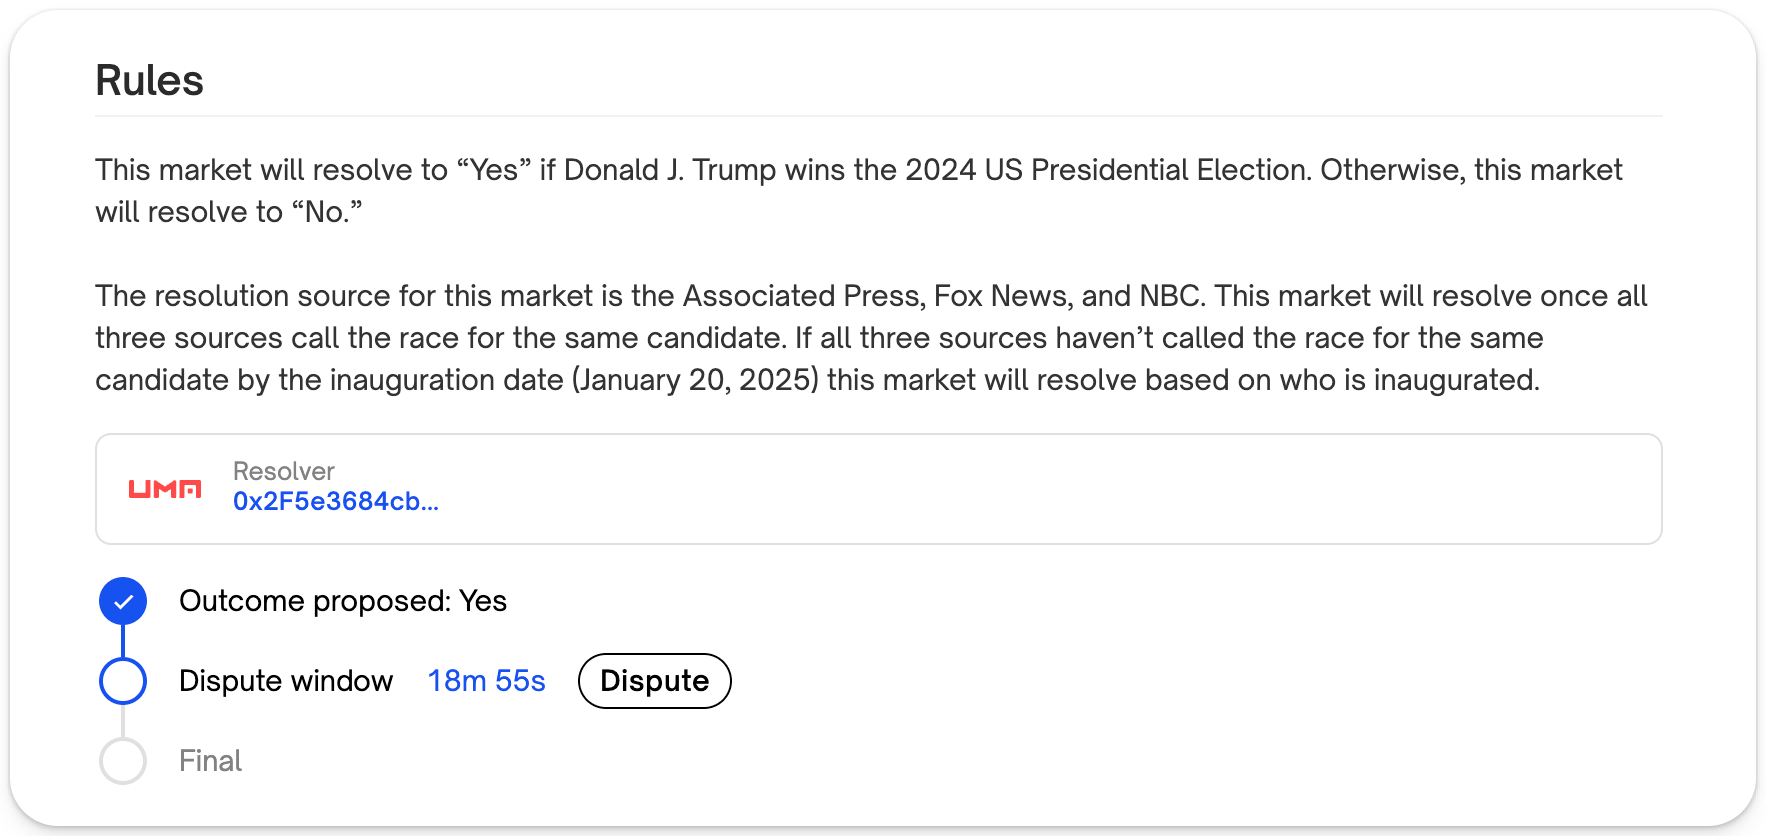Click the "Outcome proposed: Yes" status text
This screenshot has width=1766, height=836.
[x=342, y=601]
